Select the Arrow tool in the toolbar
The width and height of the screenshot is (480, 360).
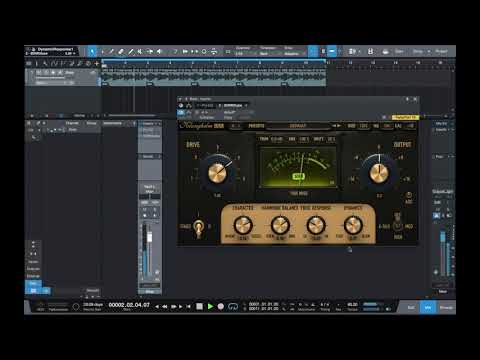coord(92,51)
